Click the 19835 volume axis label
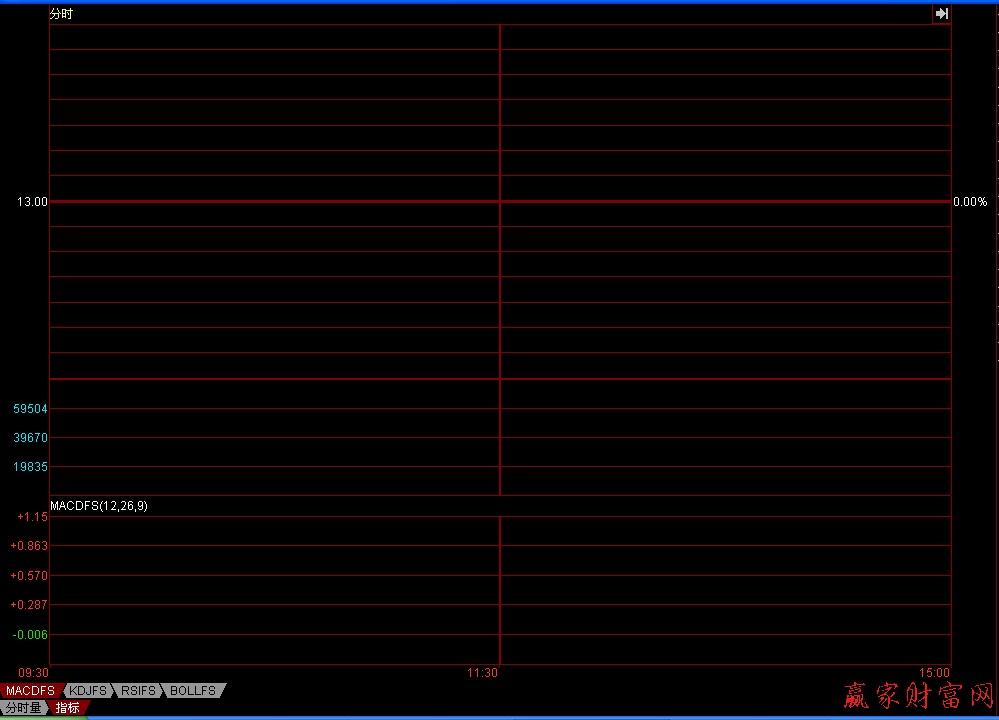The width and height of the screenshot is (999, 720). [30, 467]
